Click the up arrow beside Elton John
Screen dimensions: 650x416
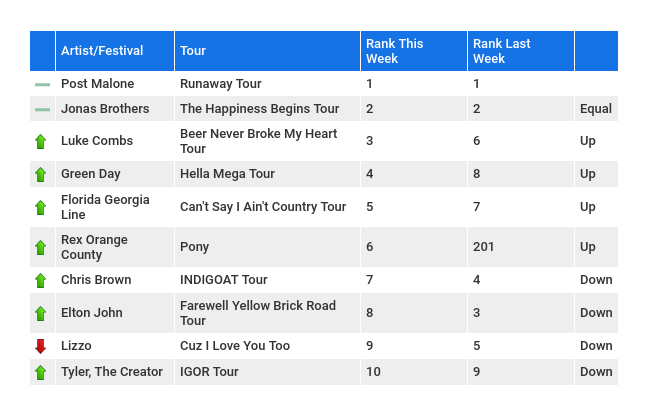[x=41, y=313]
